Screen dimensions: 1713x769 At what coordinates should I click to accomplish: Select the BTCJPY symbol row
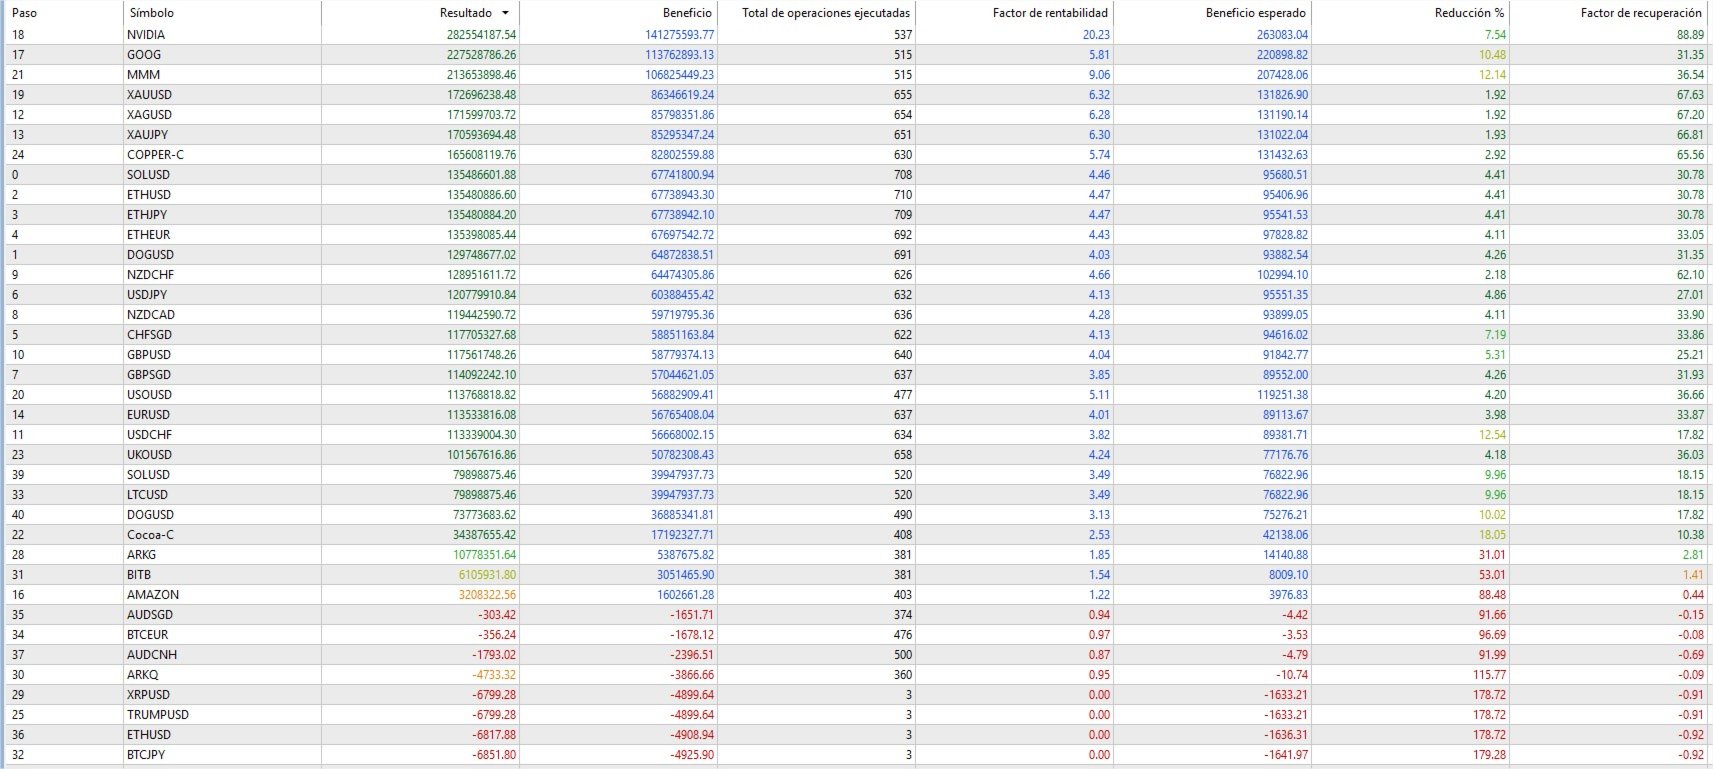(x=856, y=754)
